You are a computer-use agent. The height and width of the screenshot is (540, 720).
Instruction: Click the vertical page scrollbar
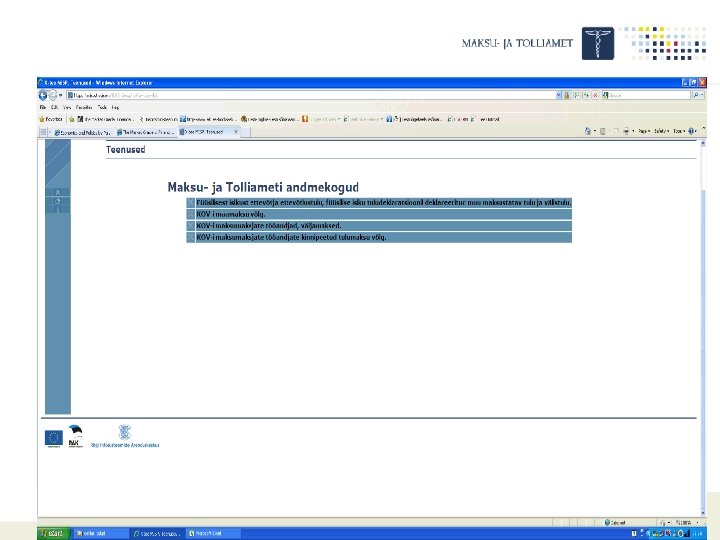(703, 328)
